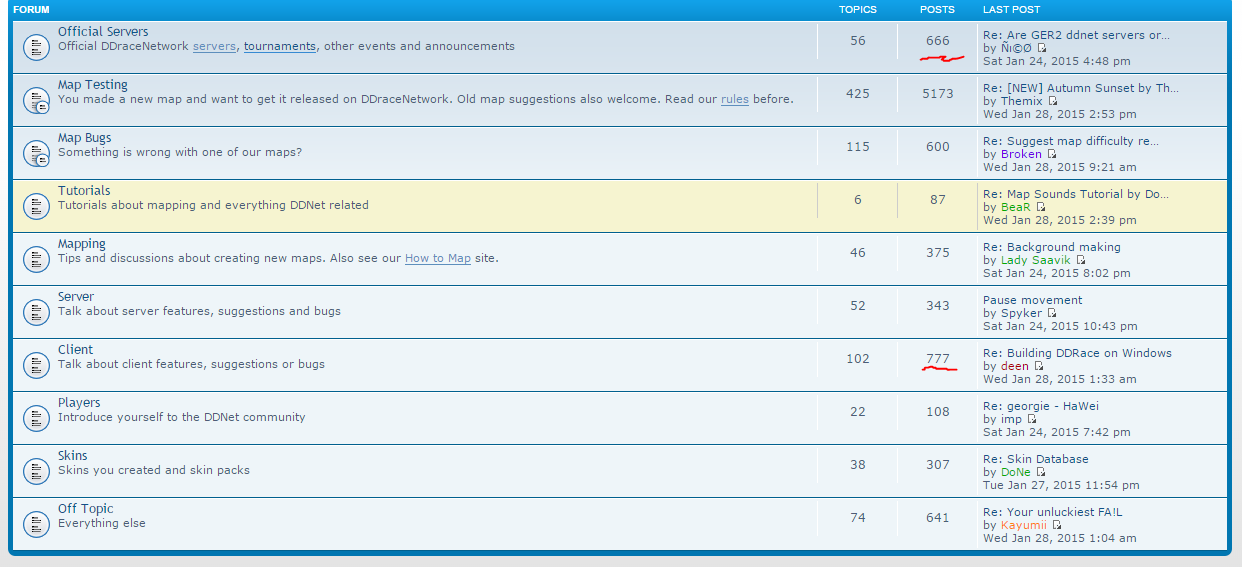This screenshot has height=567, width=1242.
Task: View latest post icon next to Kayumii
Action: pyautogui.click(x=1057, y=525)
